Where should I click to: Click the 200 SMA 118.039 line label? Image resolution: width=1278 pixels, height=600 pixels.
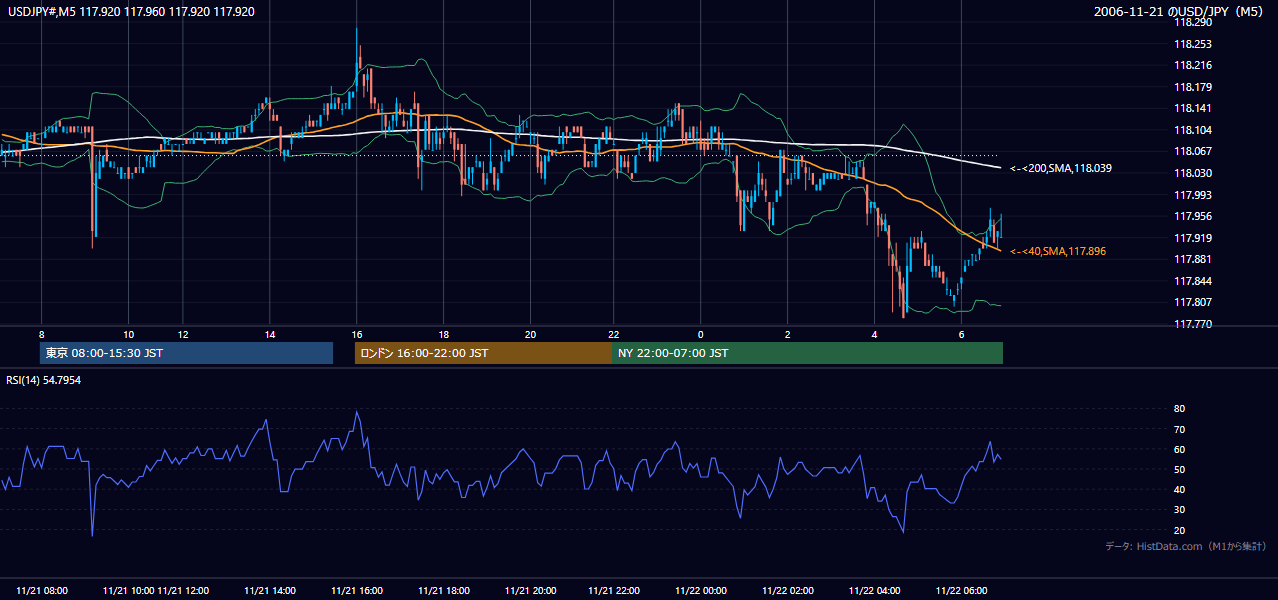tap(1061, 168)
